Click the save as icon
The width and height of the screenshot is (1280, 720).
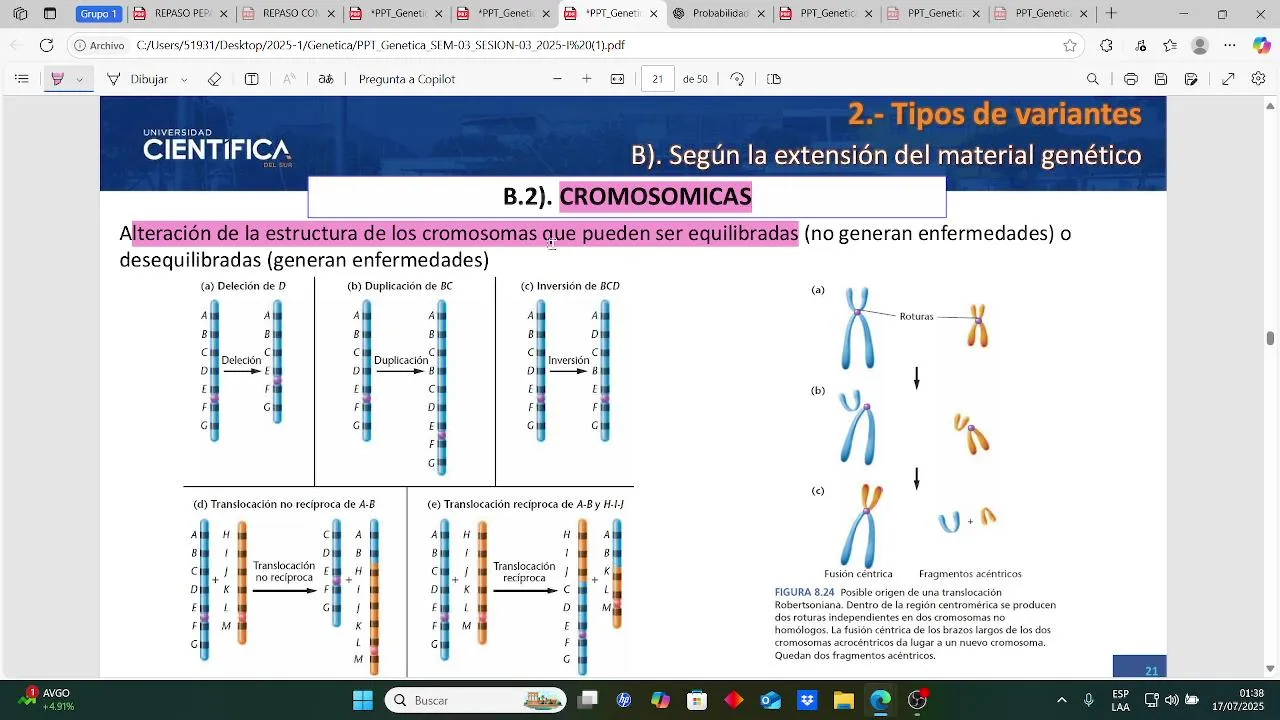point(1191,79)
